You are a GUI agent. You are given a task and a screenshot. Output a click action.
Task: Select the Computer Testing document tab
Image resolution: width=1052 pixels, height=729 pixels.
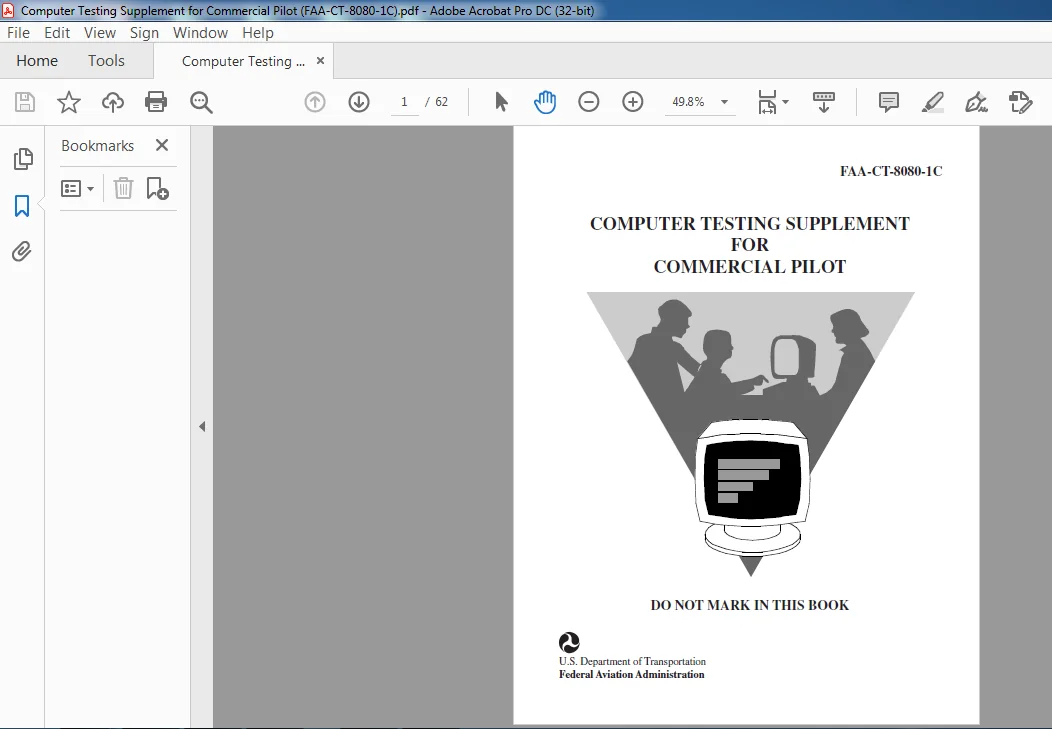(x=243, y=61)
